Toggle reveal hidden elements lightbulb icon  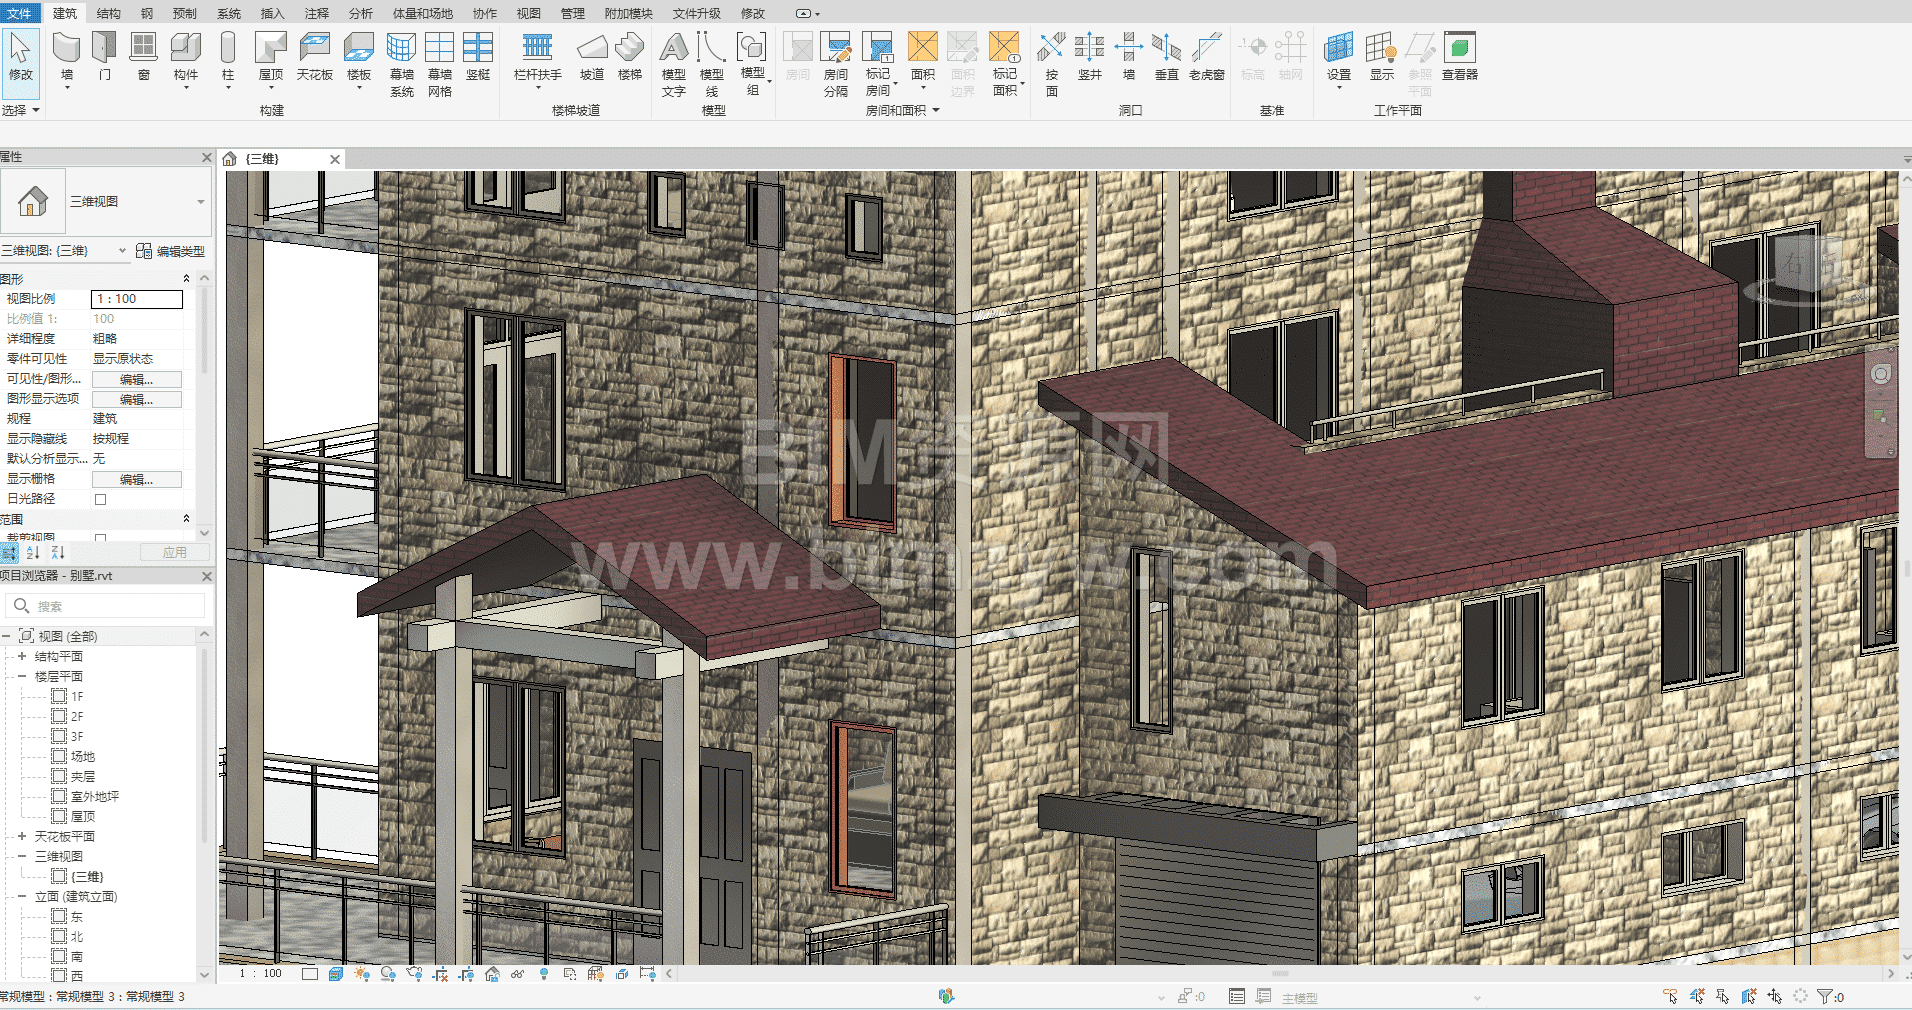point(544,973)
